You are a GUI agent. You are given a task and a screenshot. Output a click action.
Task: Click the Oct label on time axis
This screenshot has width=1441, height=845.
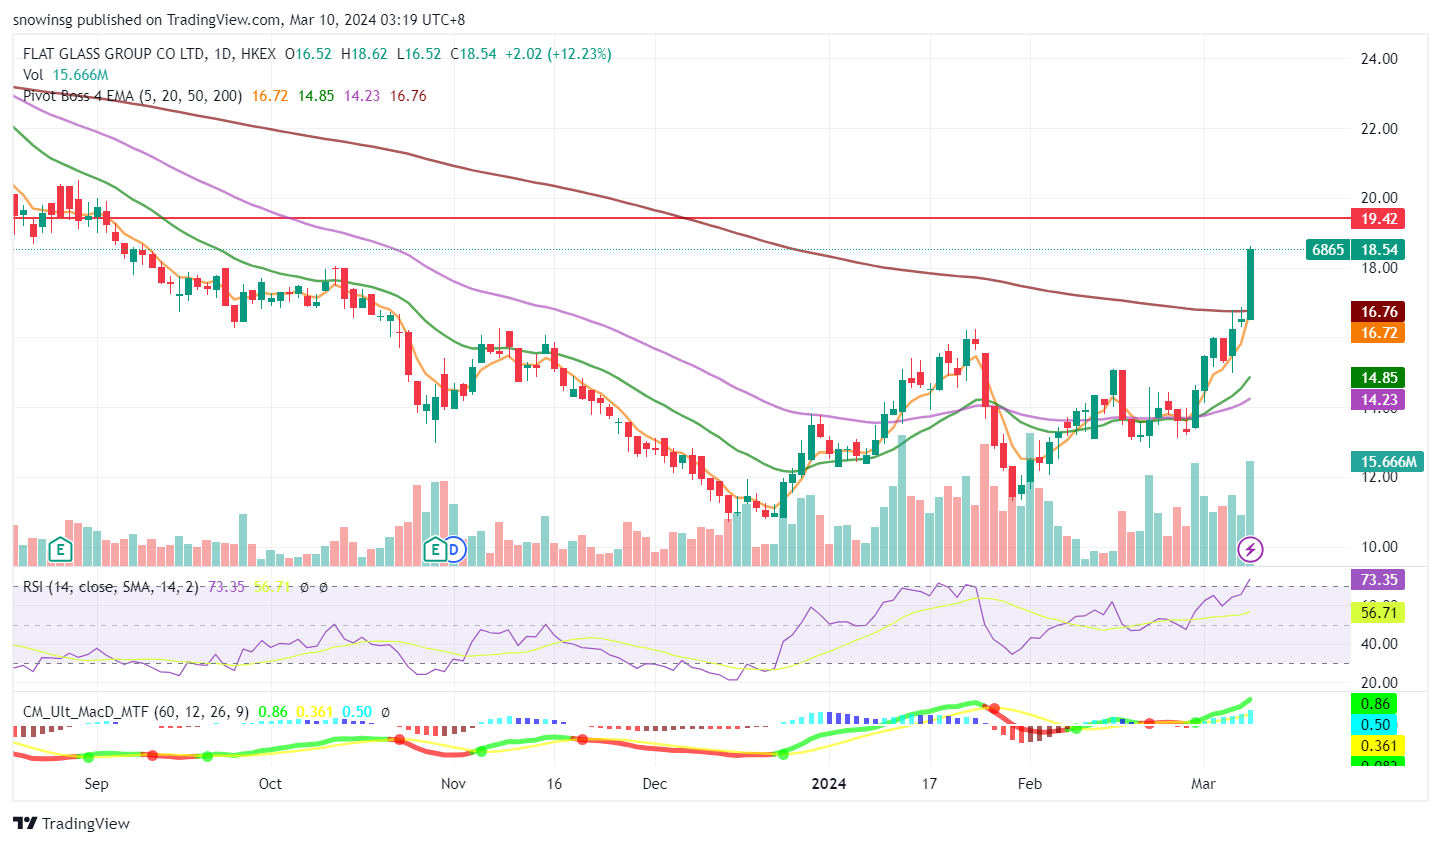click(x=270, y=784)
